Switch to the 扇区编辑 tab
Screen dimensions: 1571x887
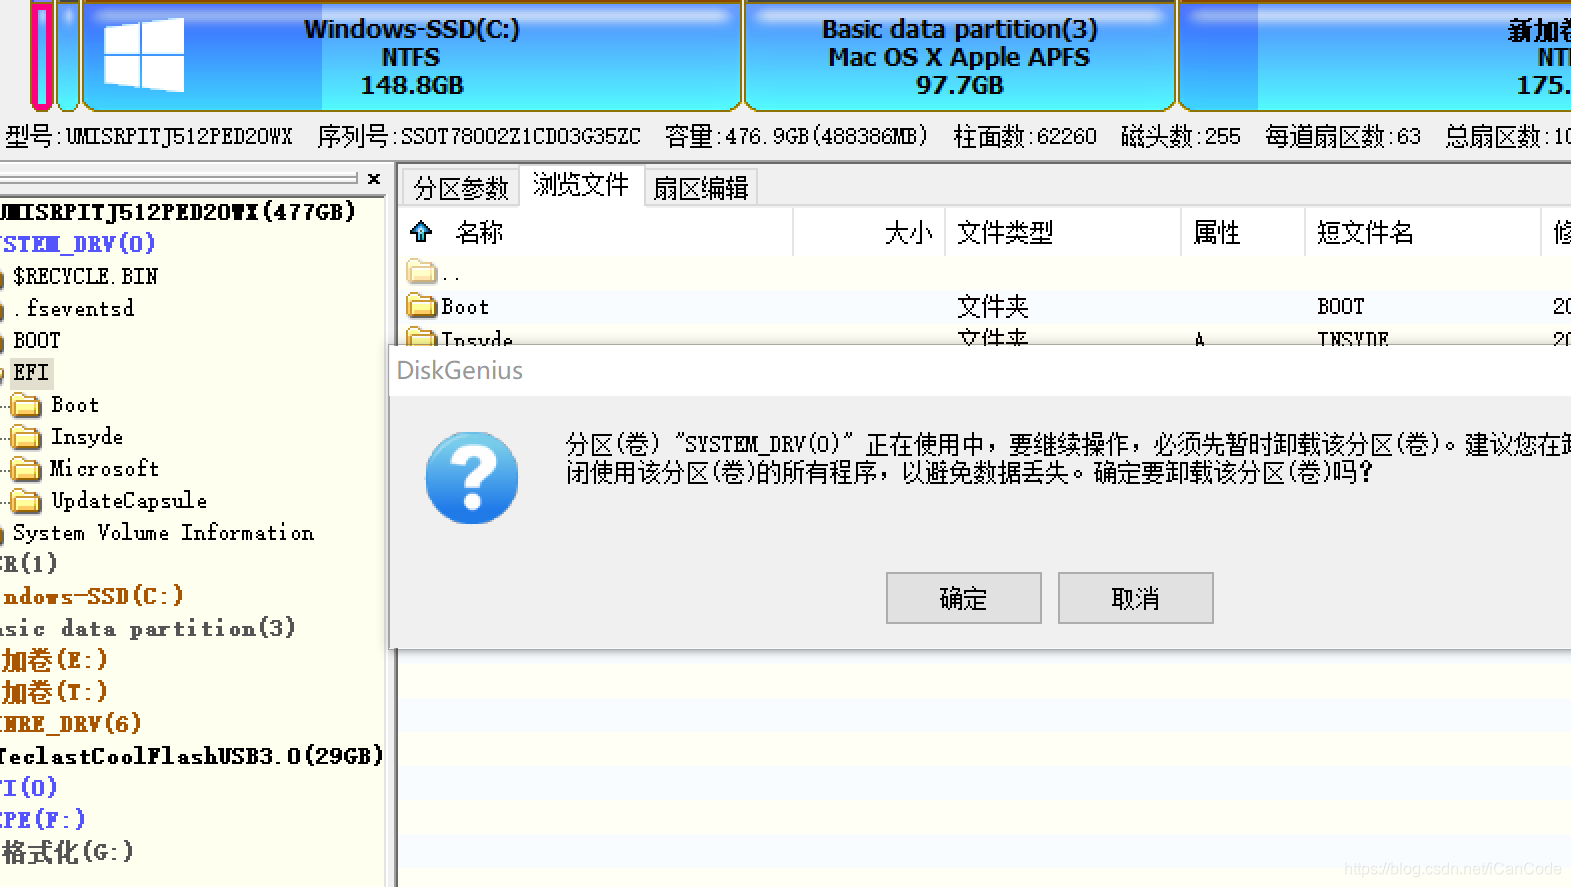[x=701, y=188]
